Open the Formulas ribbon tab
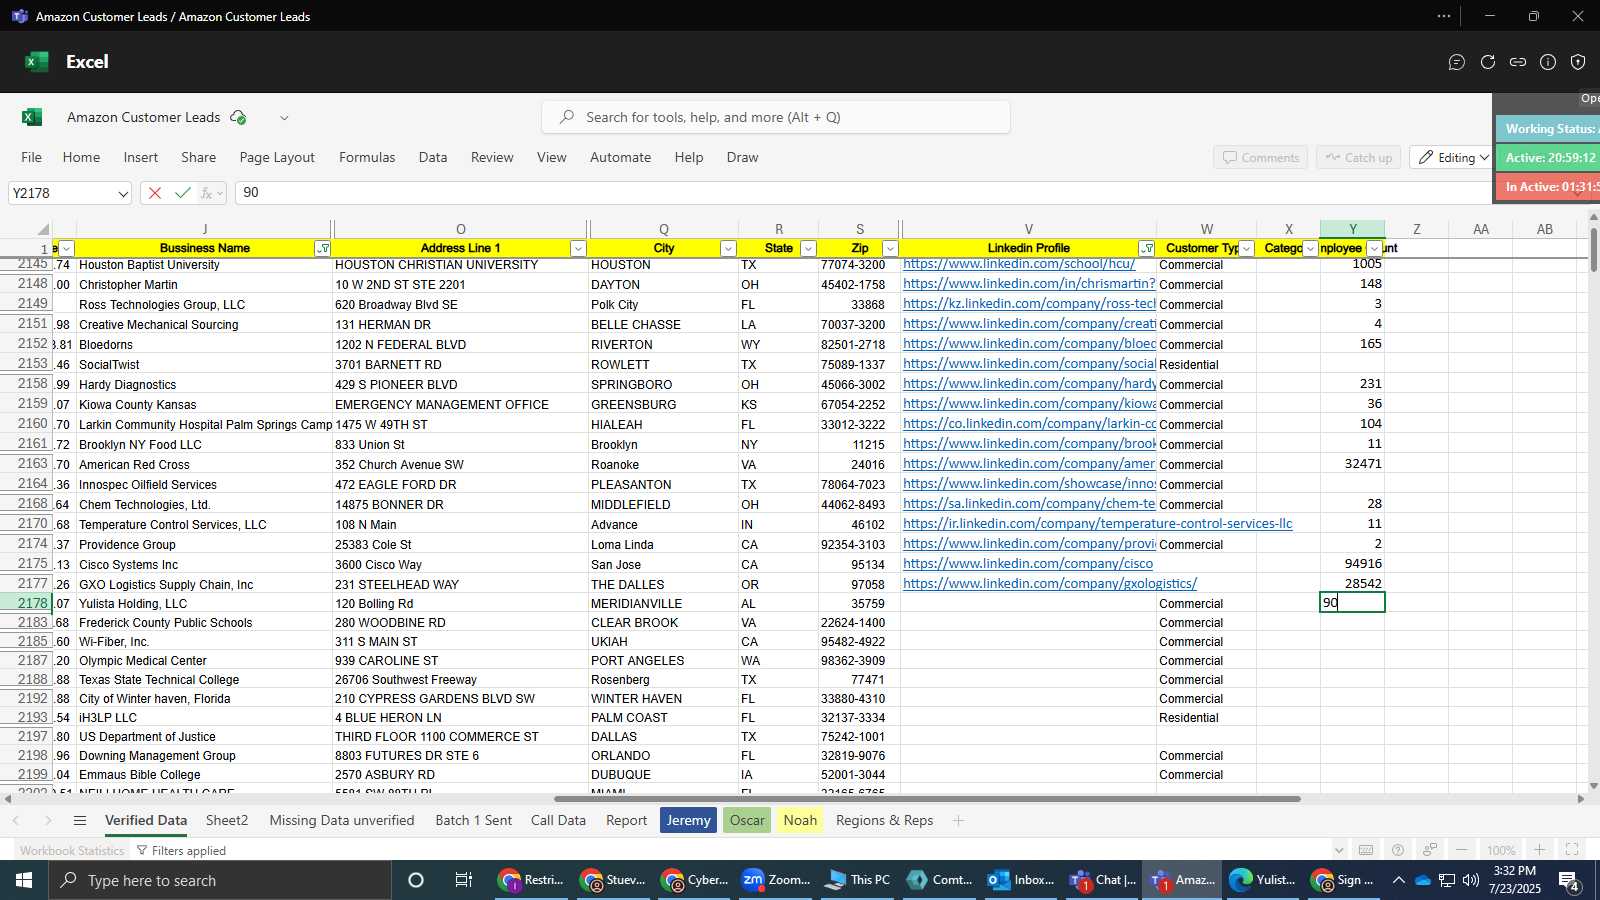The height and width of the screenshot is (900, 1600). (x=367, y=157)
